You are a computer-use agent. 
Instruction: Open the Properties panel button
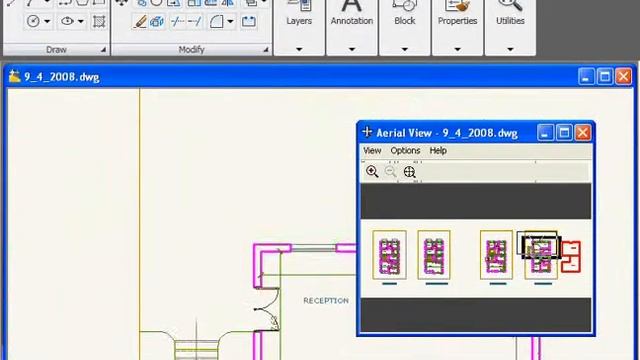(458, 14)
